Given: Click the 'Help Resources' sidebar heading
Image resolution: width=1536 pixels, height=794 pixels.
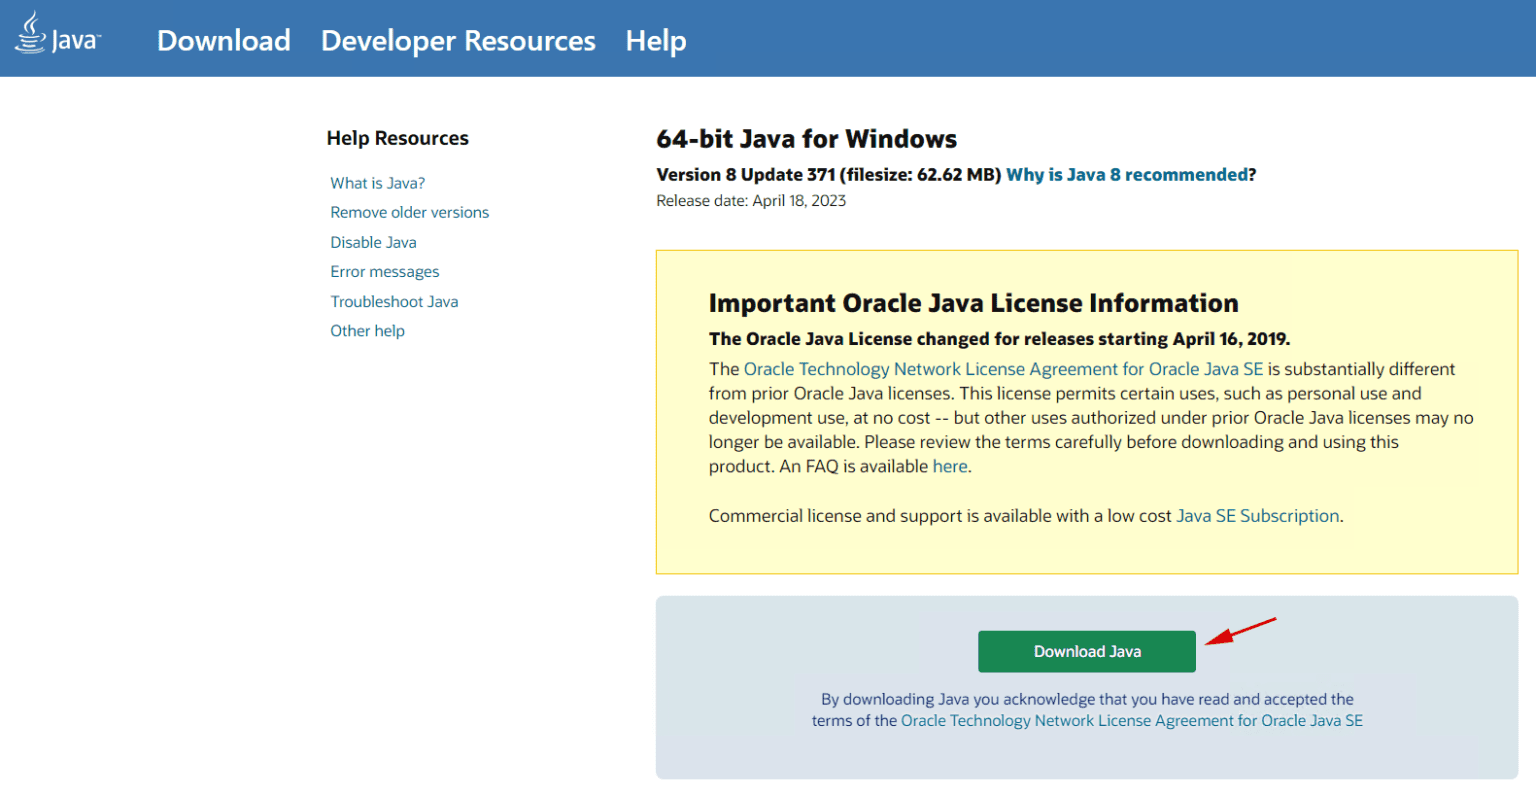Looking at the screenshot, I should (x=397, y=138).
